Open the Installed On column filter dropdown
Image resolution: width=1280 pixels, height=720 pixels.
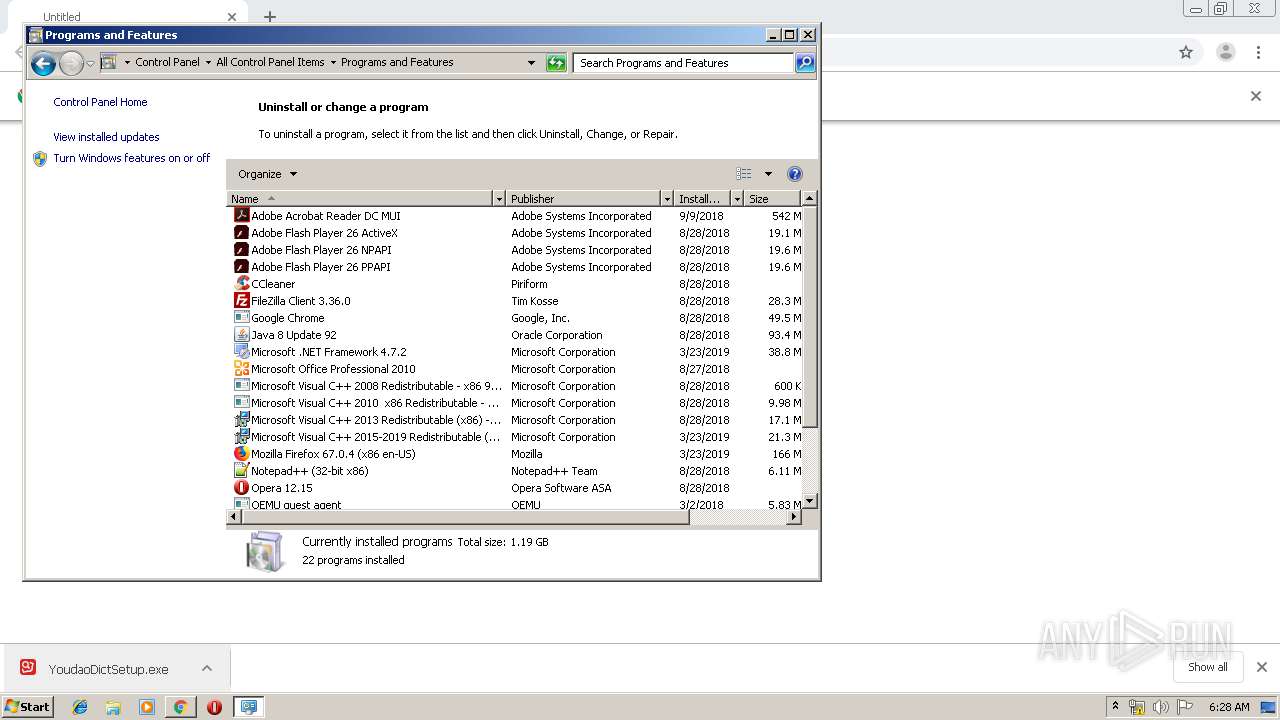click(737, 199)
